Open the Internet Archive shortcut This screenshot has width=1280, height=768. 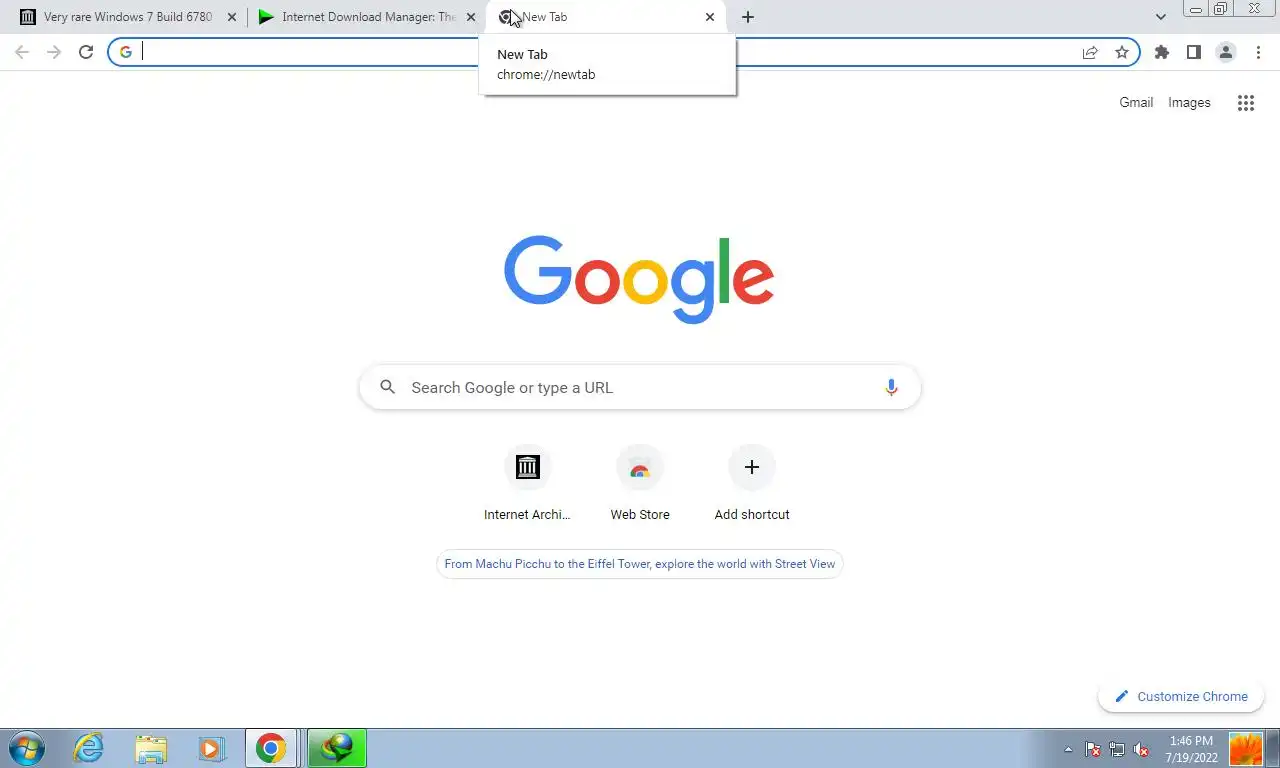pos(527,484)
